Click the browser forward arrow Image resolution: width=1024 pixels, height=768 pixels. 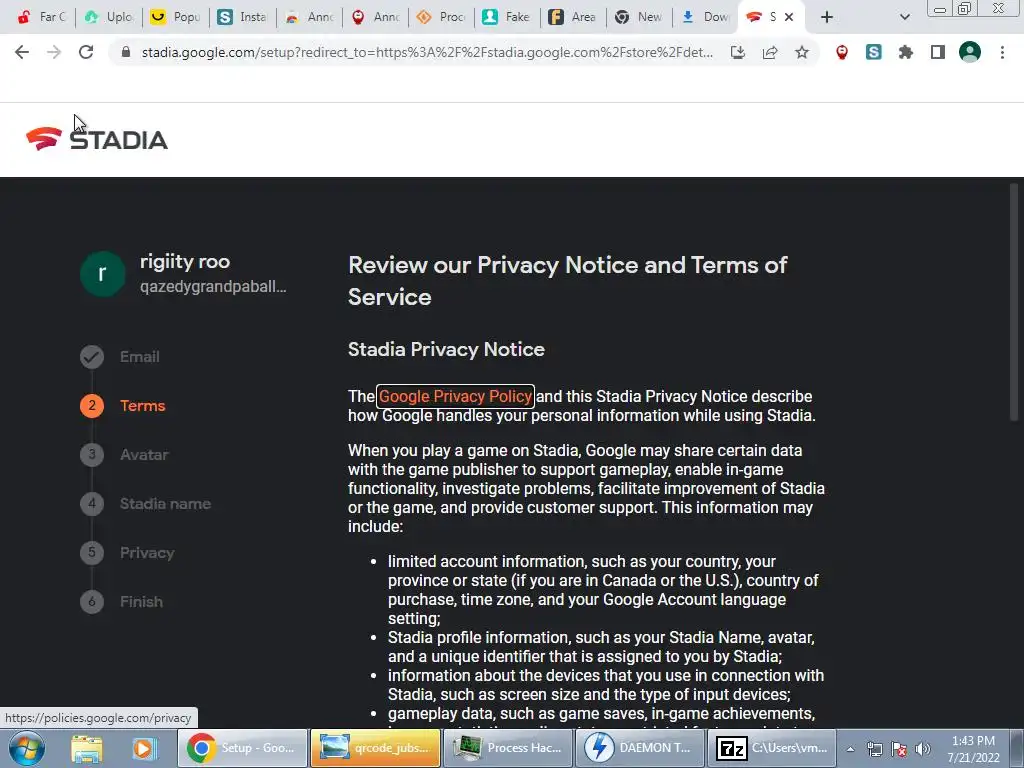(x=54, y=52)
